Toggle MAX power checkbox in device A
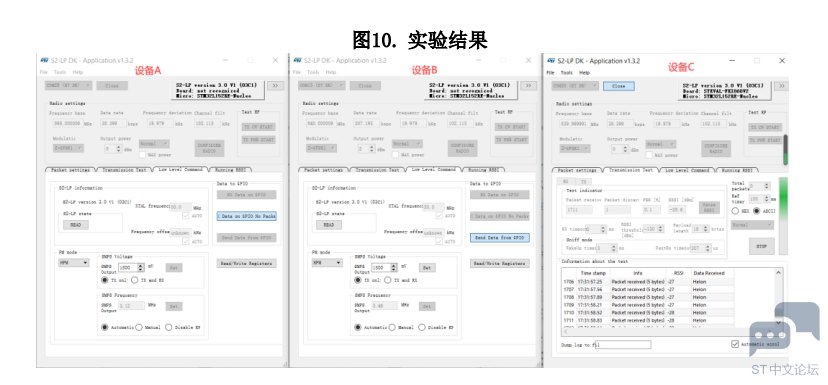This screenshot has width=828, height=385. point(143,155)
